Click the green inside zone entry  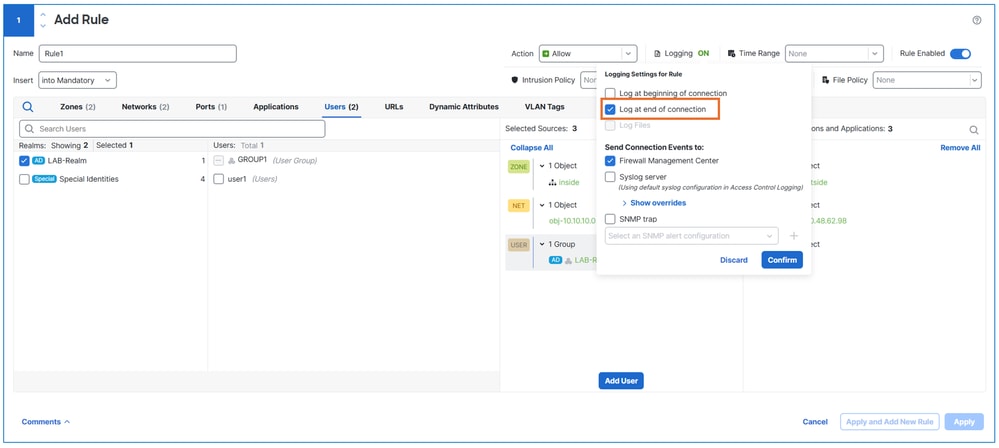569,182
